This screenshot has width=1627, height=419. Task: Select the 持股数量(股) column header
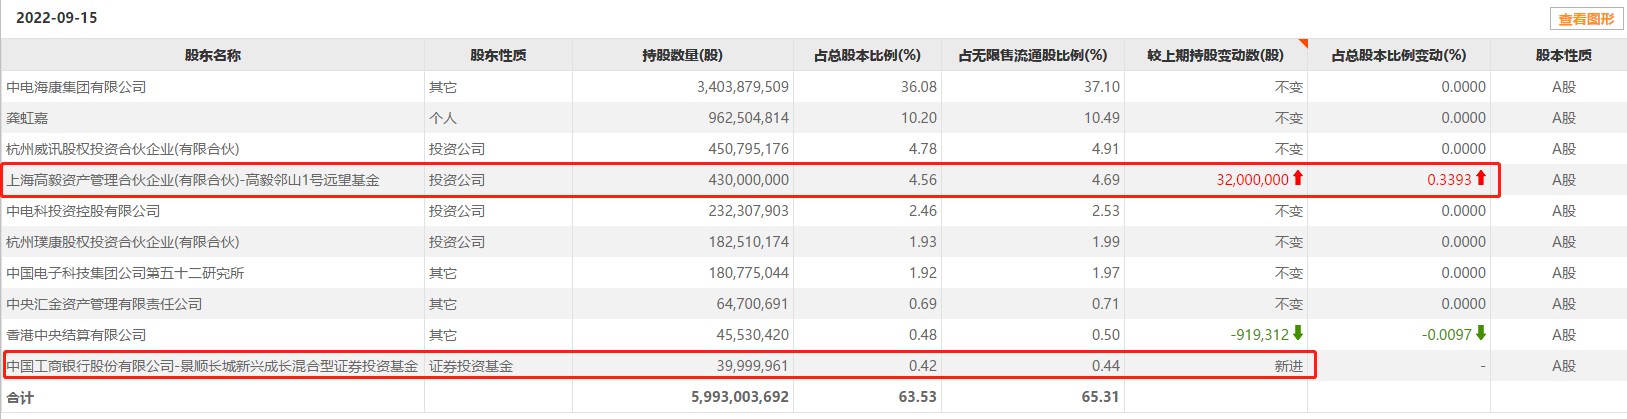point(682,55)
